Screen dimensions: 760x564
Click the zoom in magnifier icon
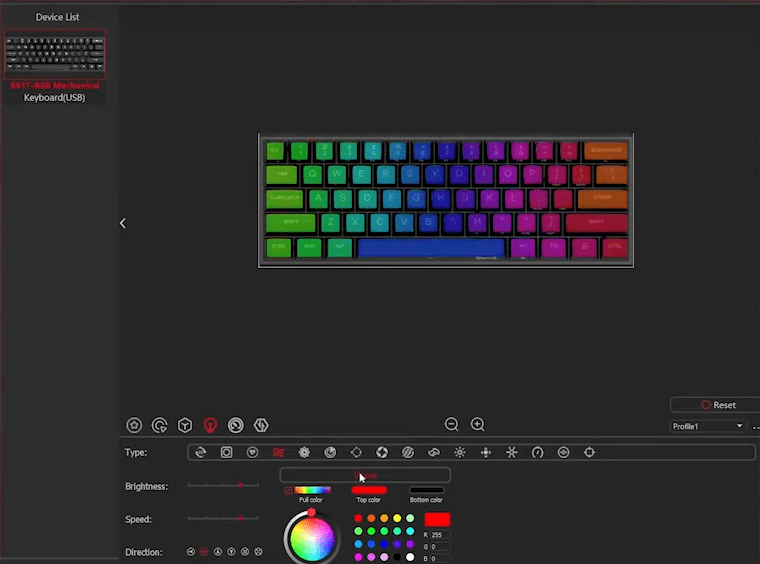point(478,424)
